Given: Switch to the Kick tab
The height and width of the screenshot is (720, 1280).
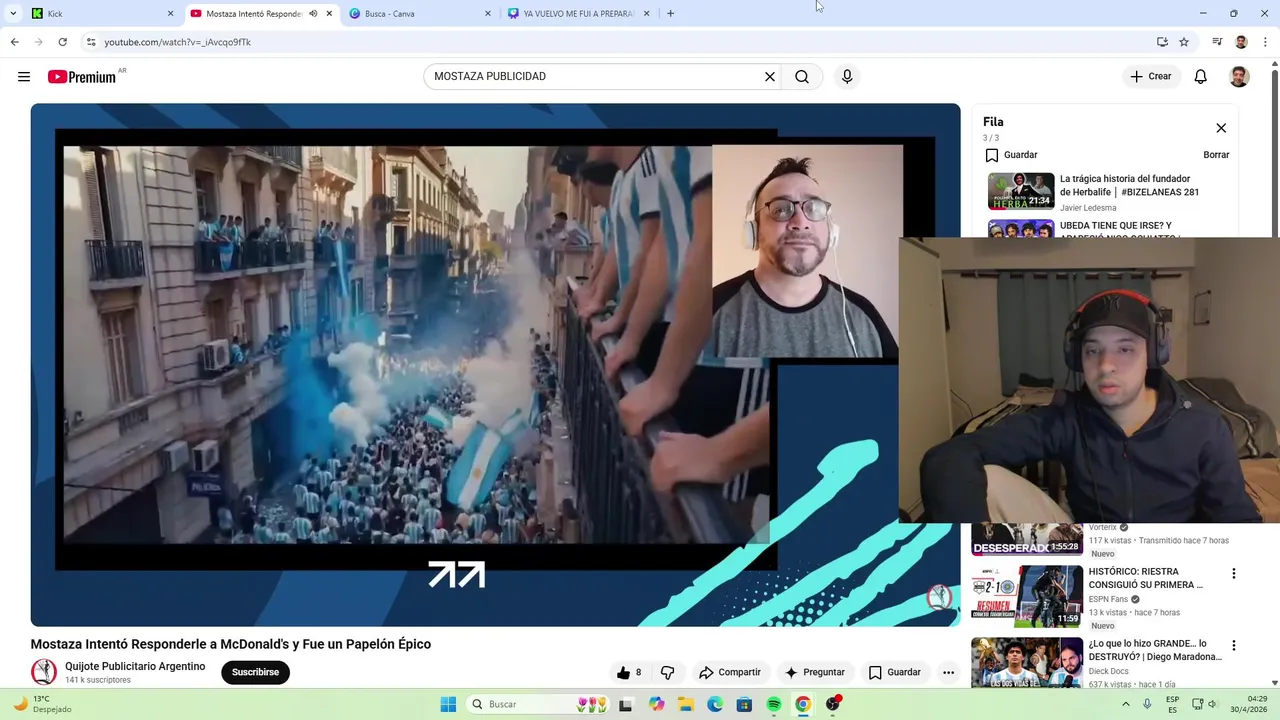Looking at the screenshot, I should coord(100,14).
